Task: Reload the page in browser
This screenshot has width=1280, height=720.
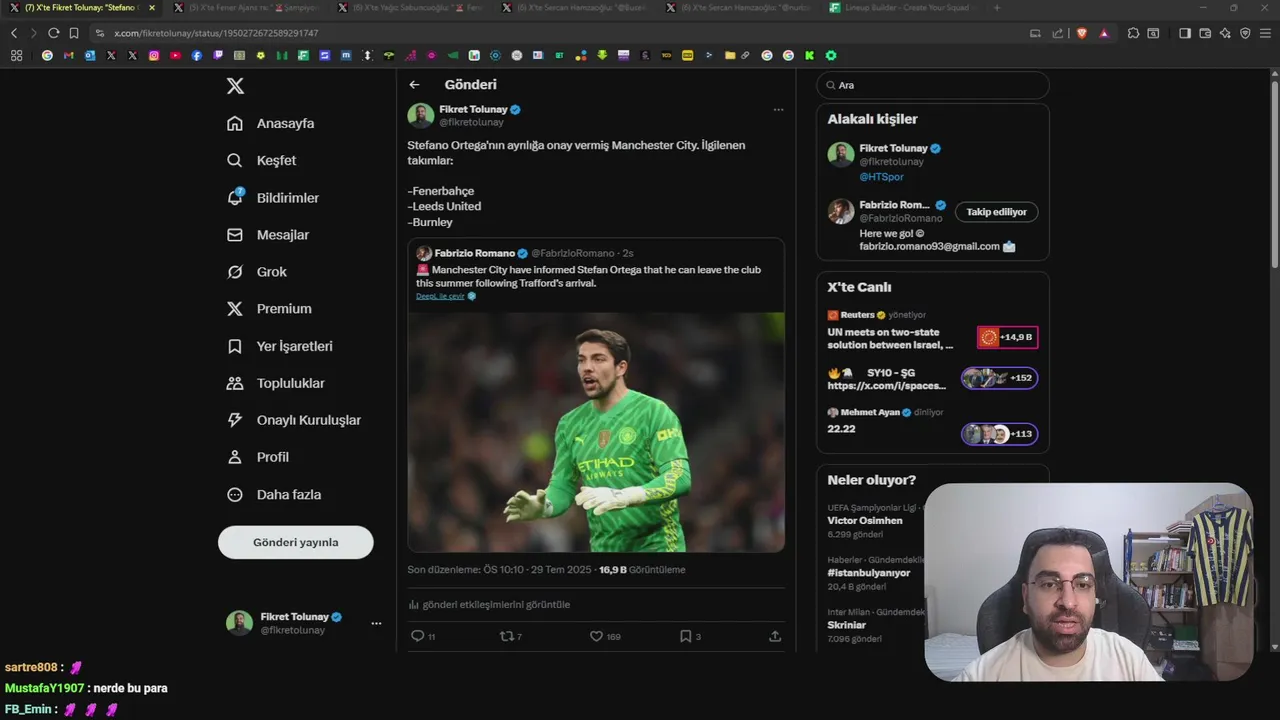Action: tap(53, 33)
